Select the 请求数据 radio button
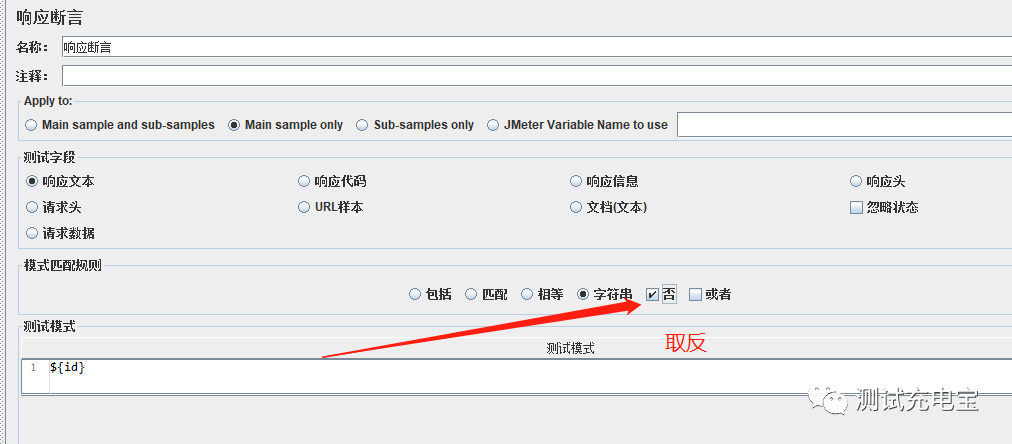This screenshot has width=1012, height=444. 31,233
